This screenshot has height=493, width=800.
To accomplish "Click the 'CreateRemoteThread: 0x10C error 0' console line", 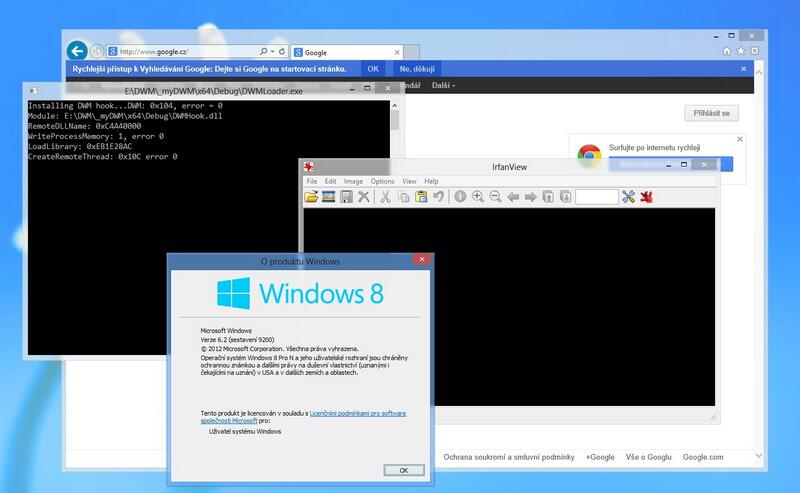I will [x=103, y=157].
